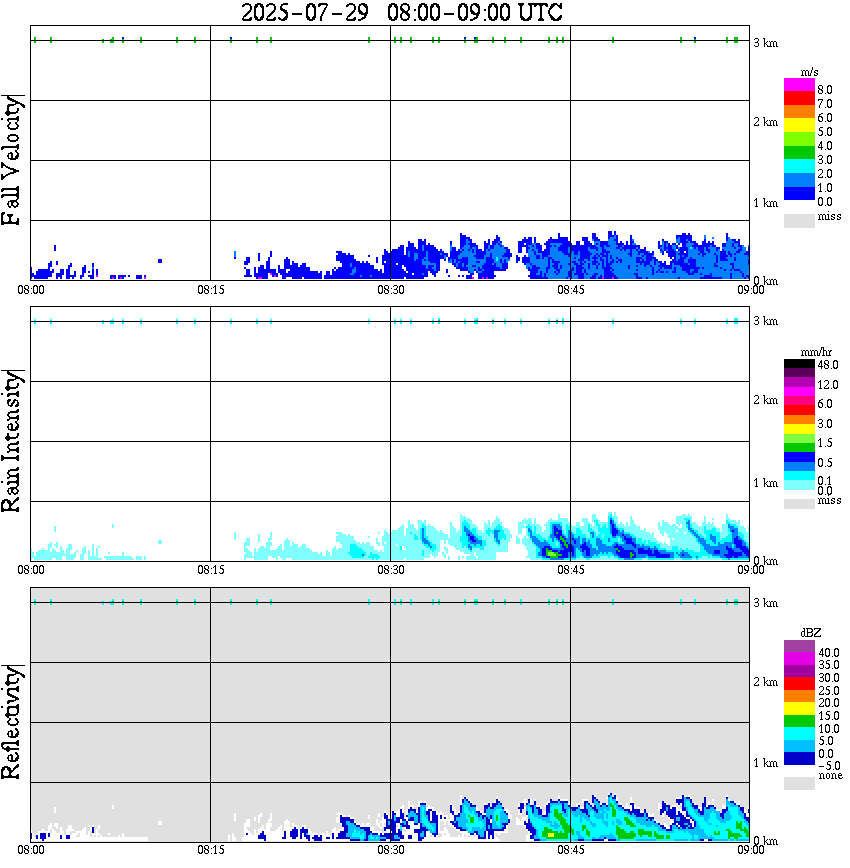Click the 08:00-09:00 UTC time range in title

(475, 12)
